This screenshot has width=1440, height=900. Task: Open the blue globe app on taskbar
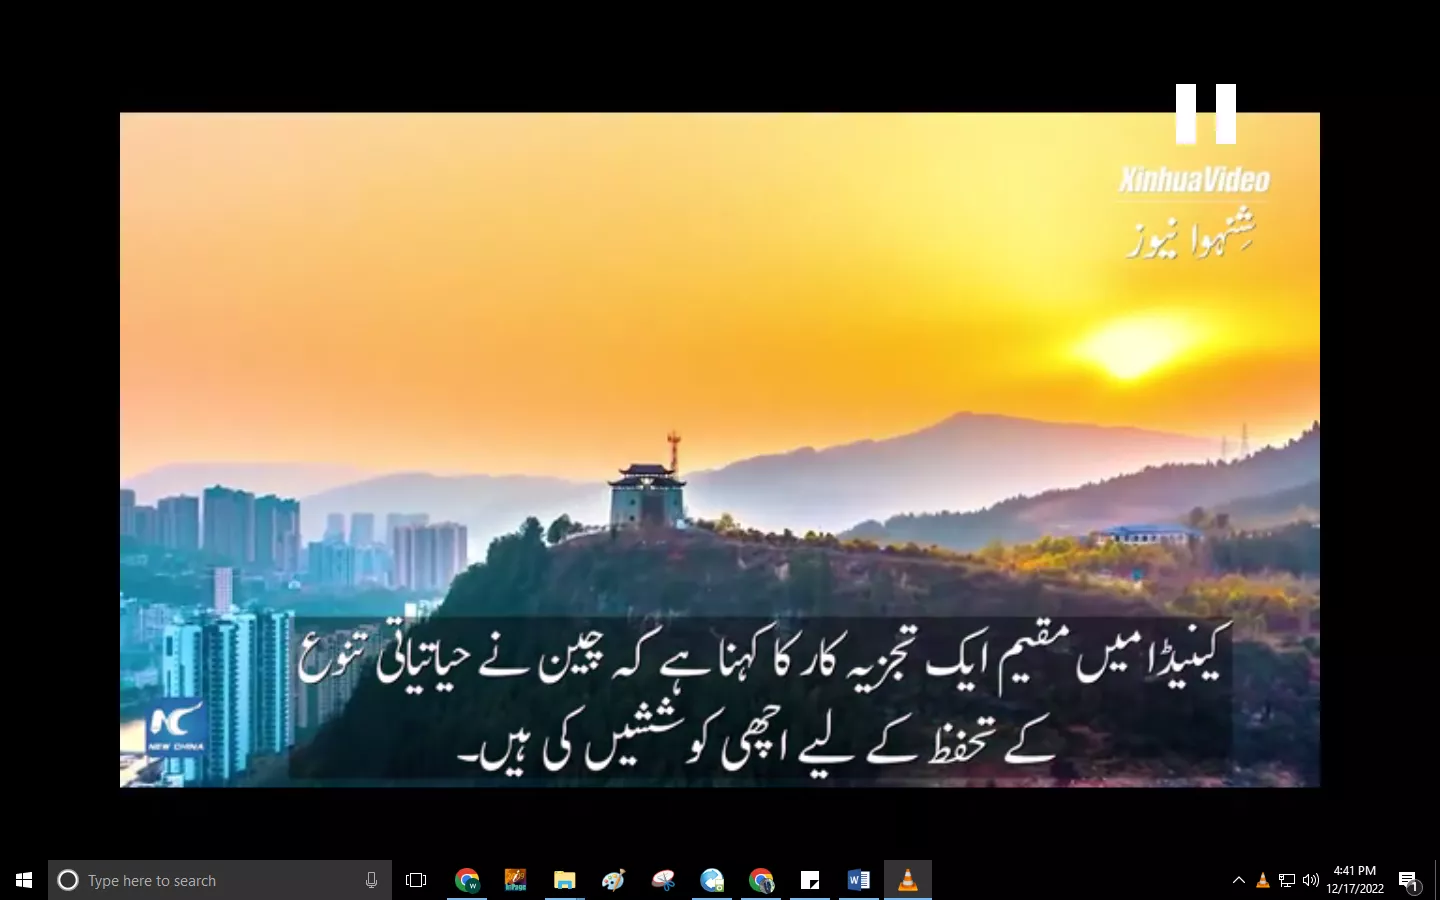712,880
